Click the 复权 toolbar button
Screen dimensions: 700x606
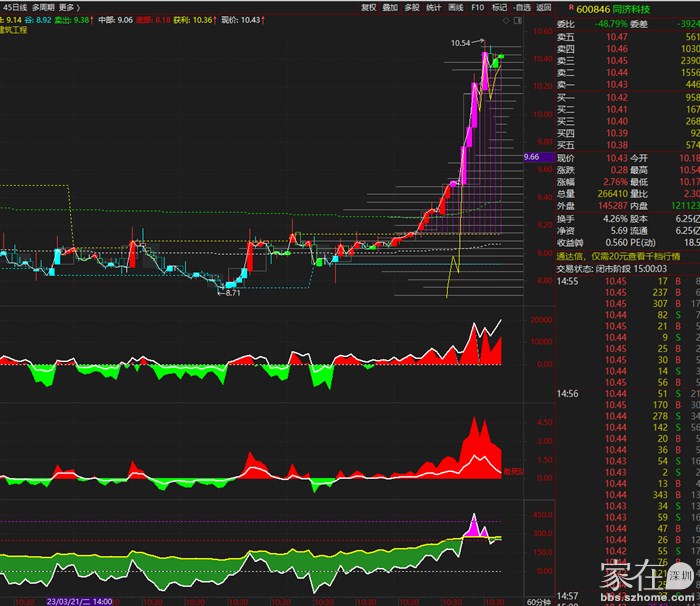tap(369, 7)
